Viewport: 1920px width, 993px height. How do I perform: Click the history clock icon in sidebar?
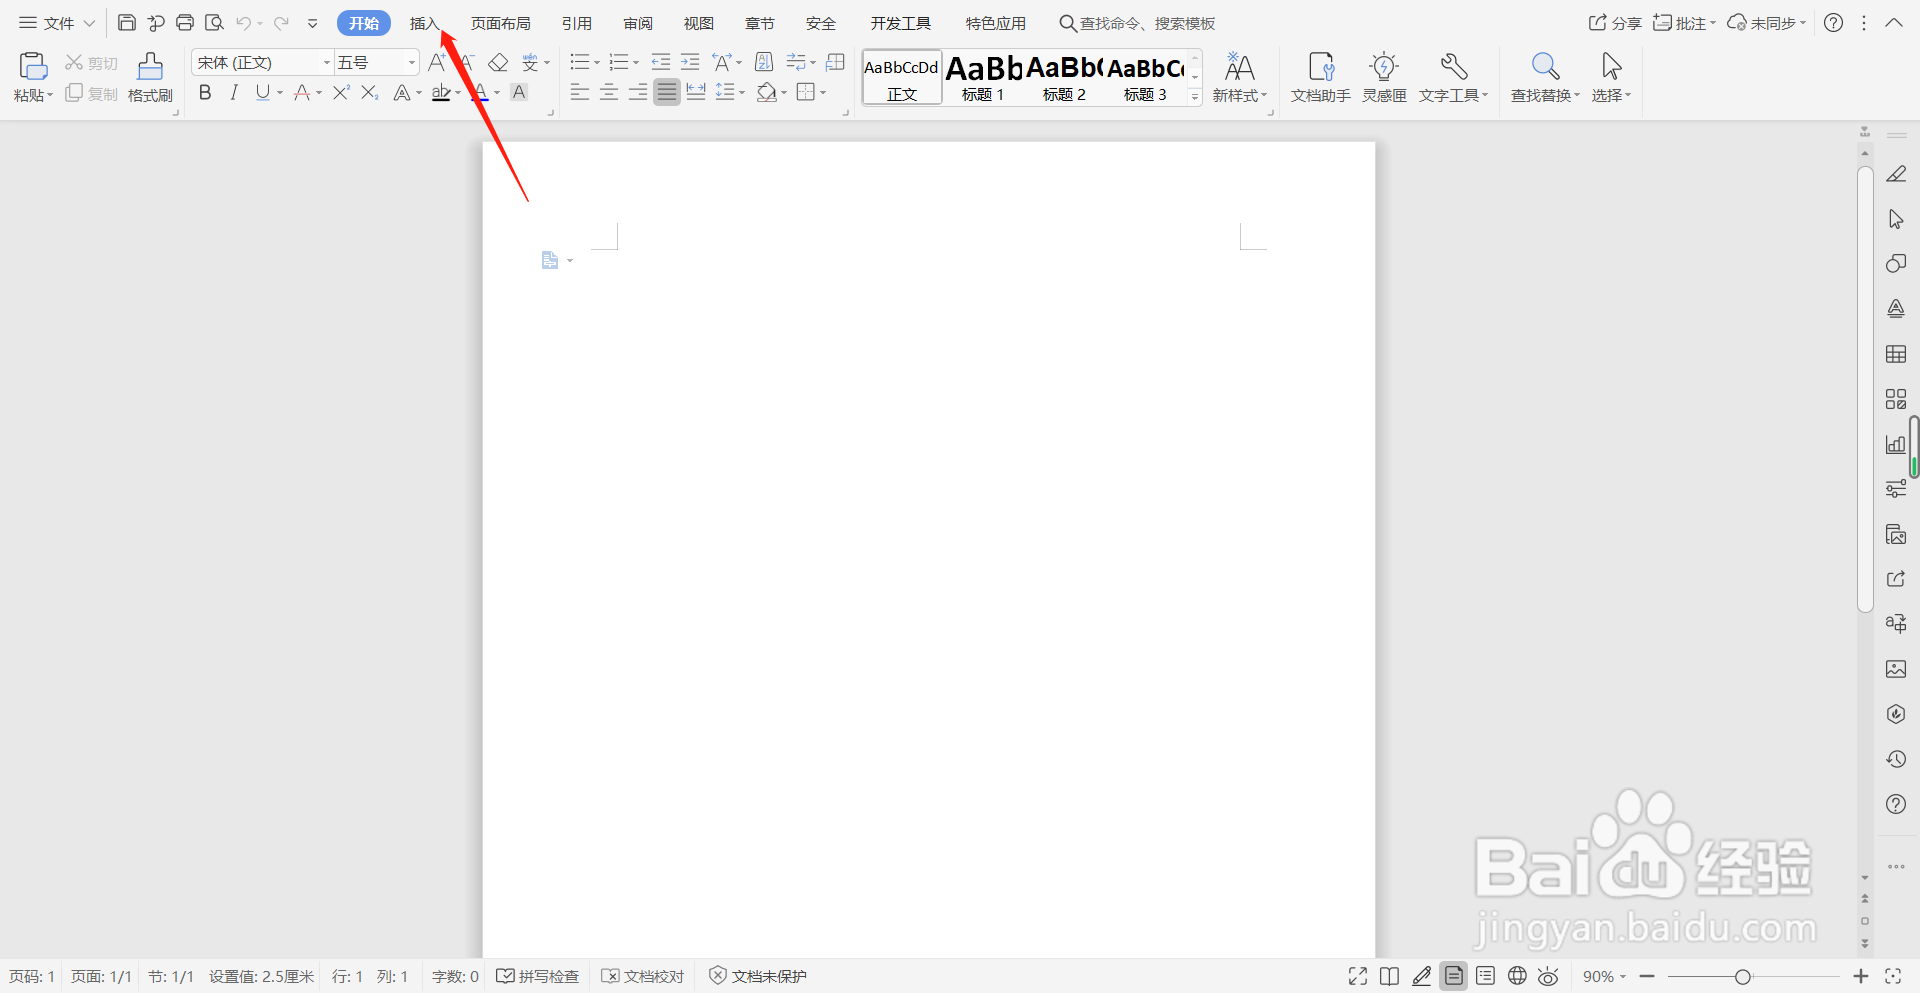click(1896, 759)
